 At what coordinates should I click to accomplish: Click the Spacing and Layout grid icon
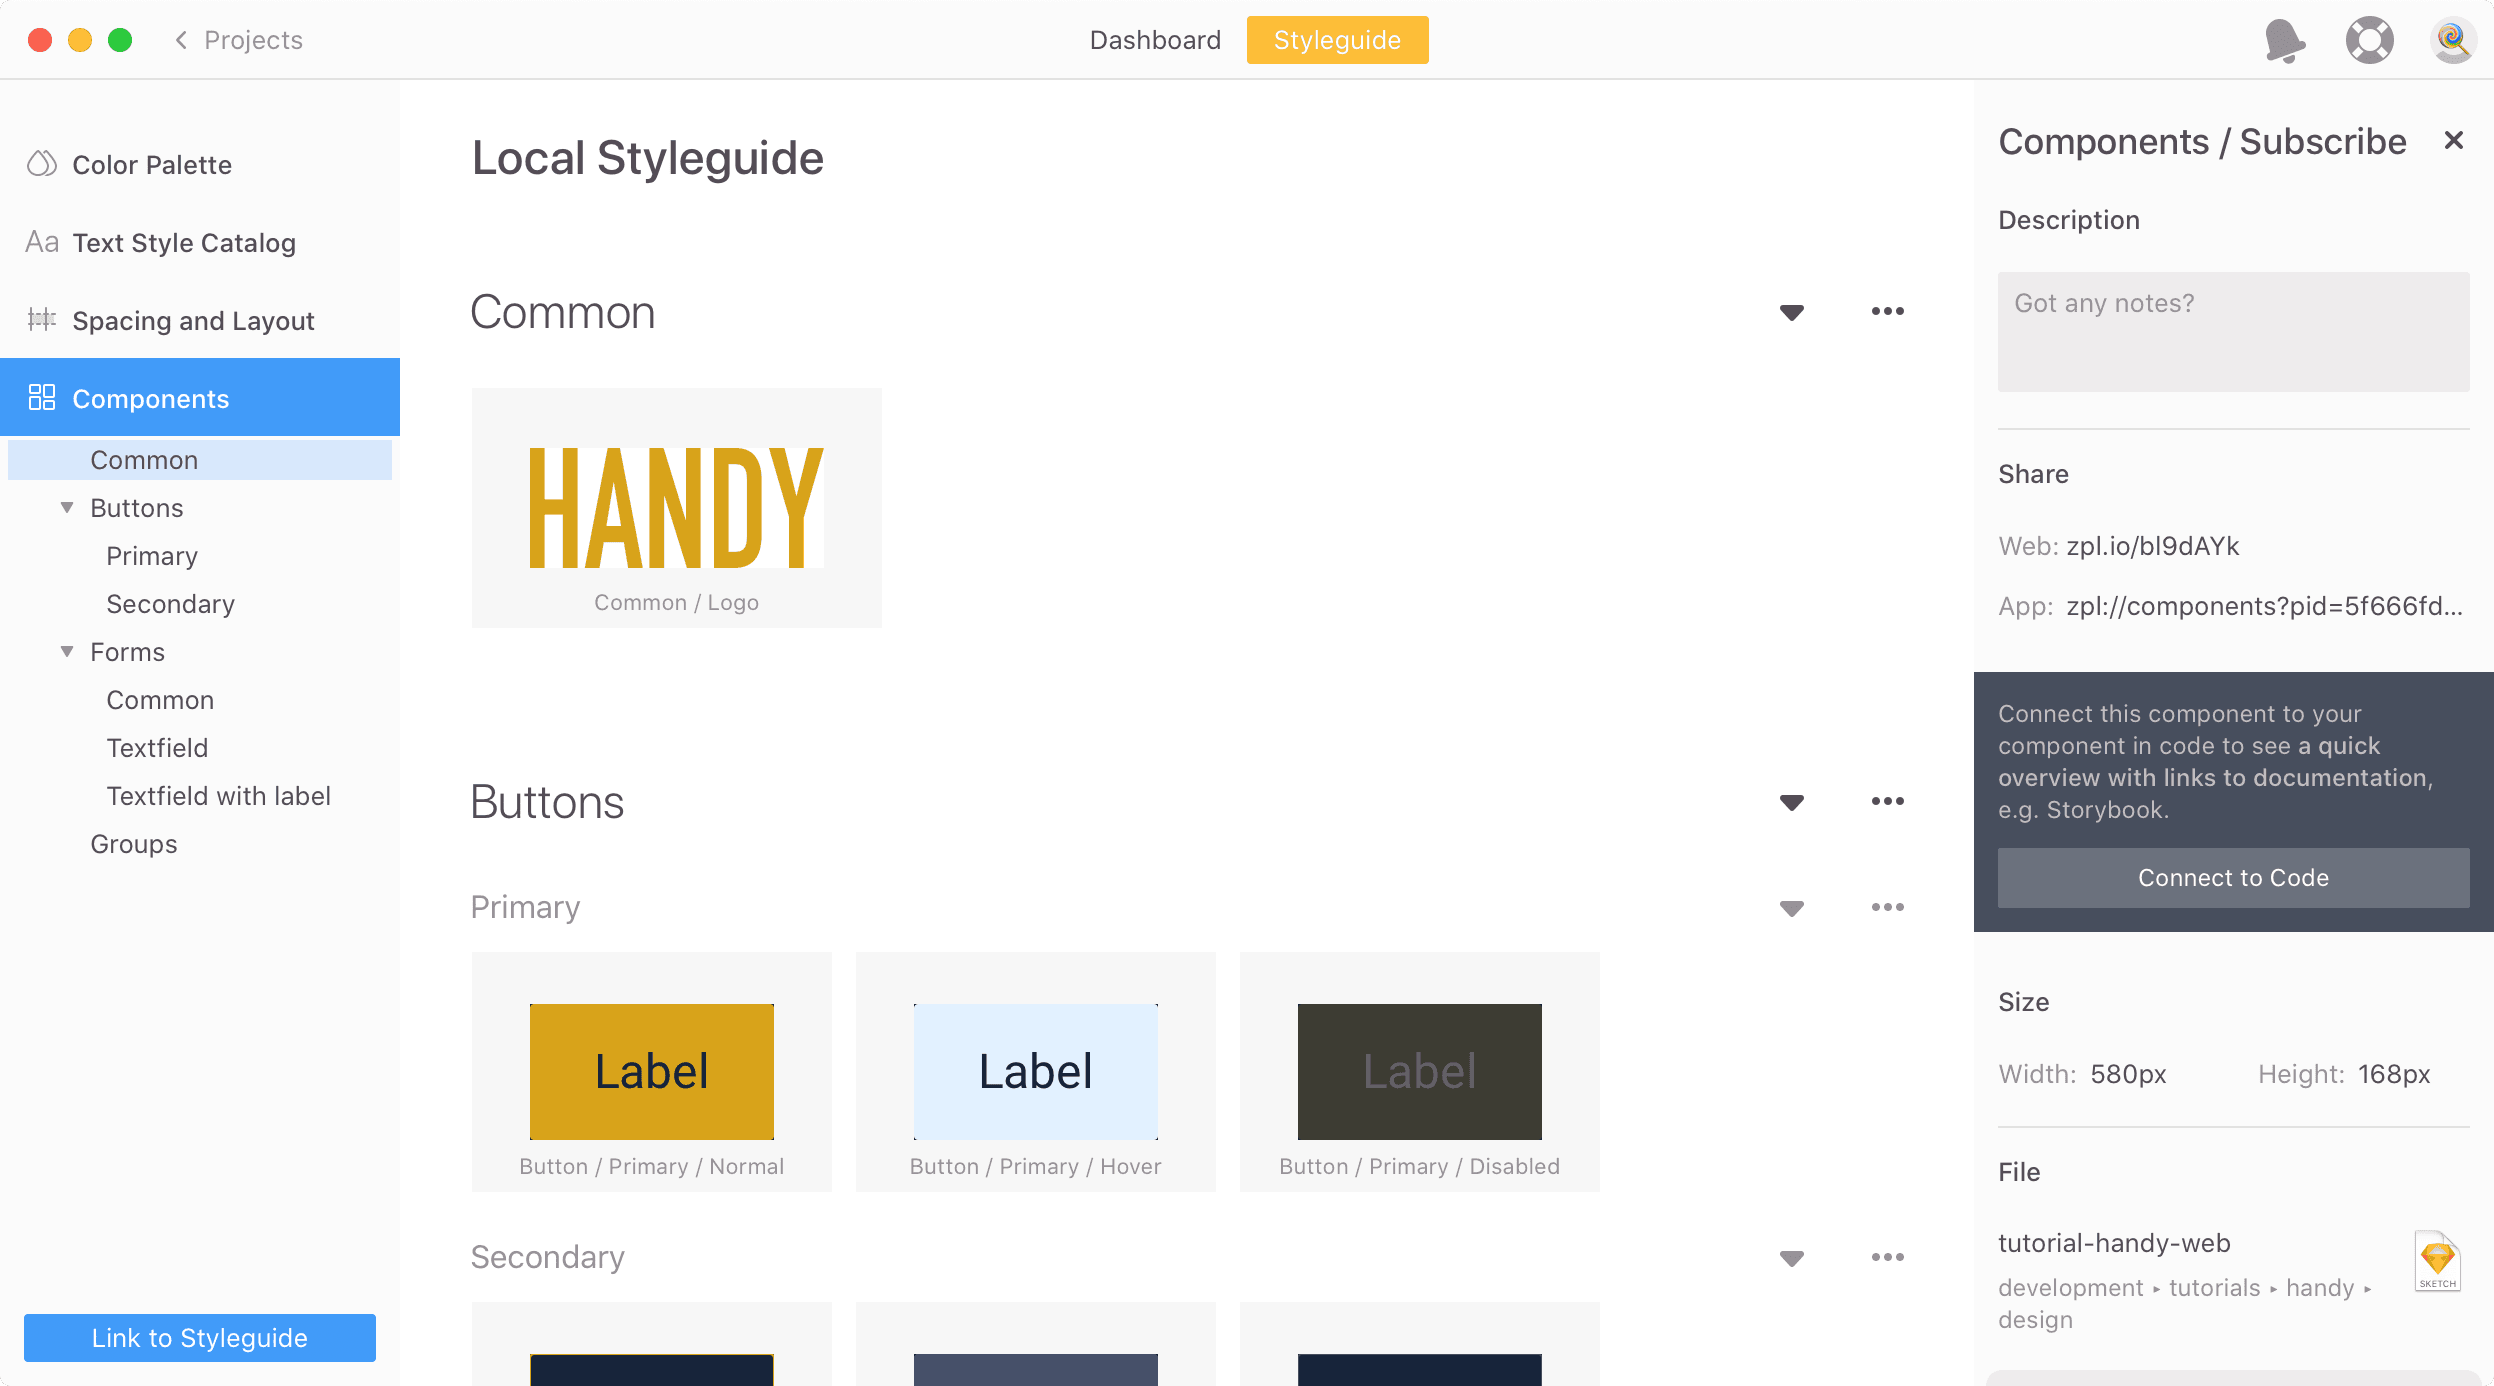(41, 320)
